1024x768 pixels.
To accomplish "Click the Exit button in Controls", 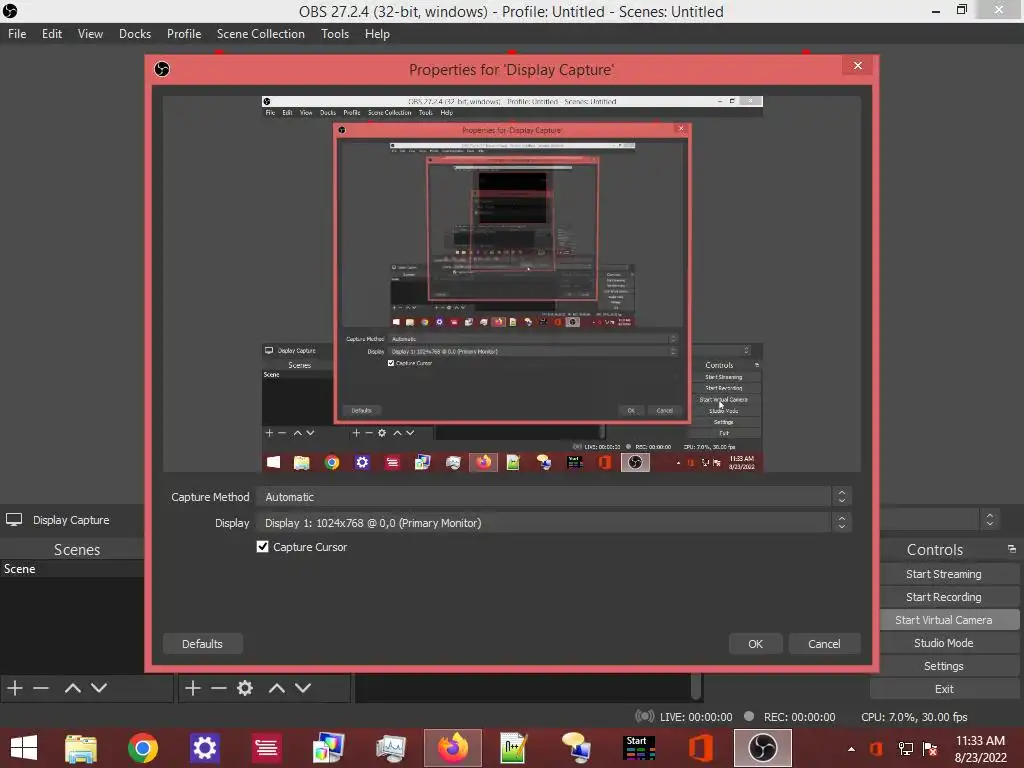I will click(943, 689).
